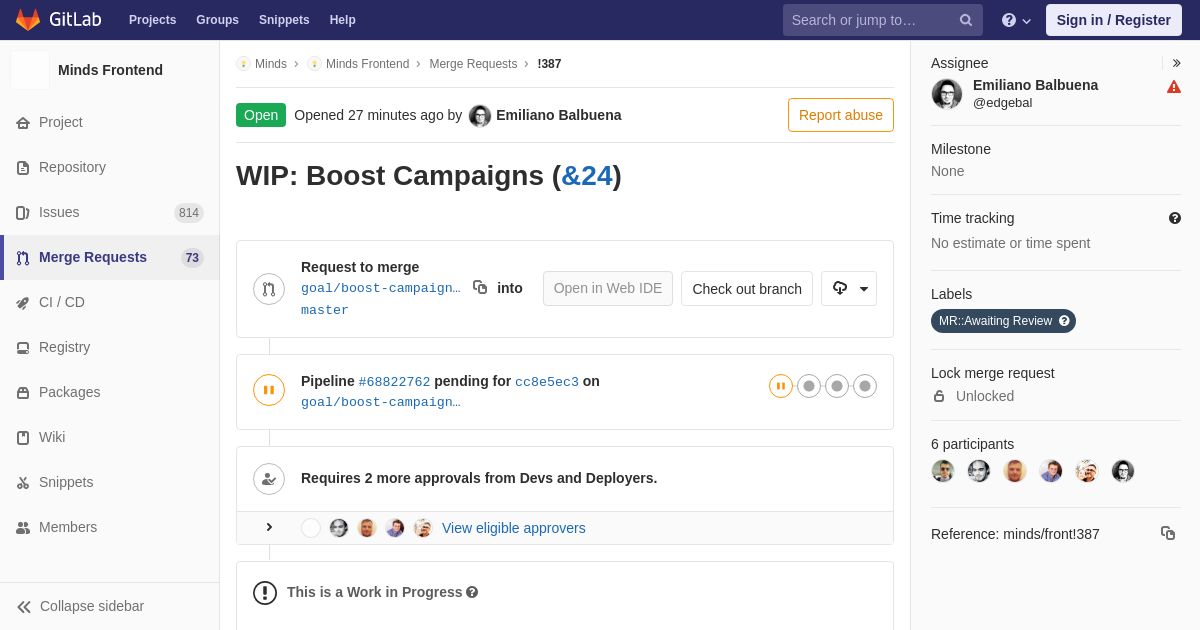Collapse the right sidebar with double chevron
Screen dimensions: 1200x630
click(x=1176, y=63)
